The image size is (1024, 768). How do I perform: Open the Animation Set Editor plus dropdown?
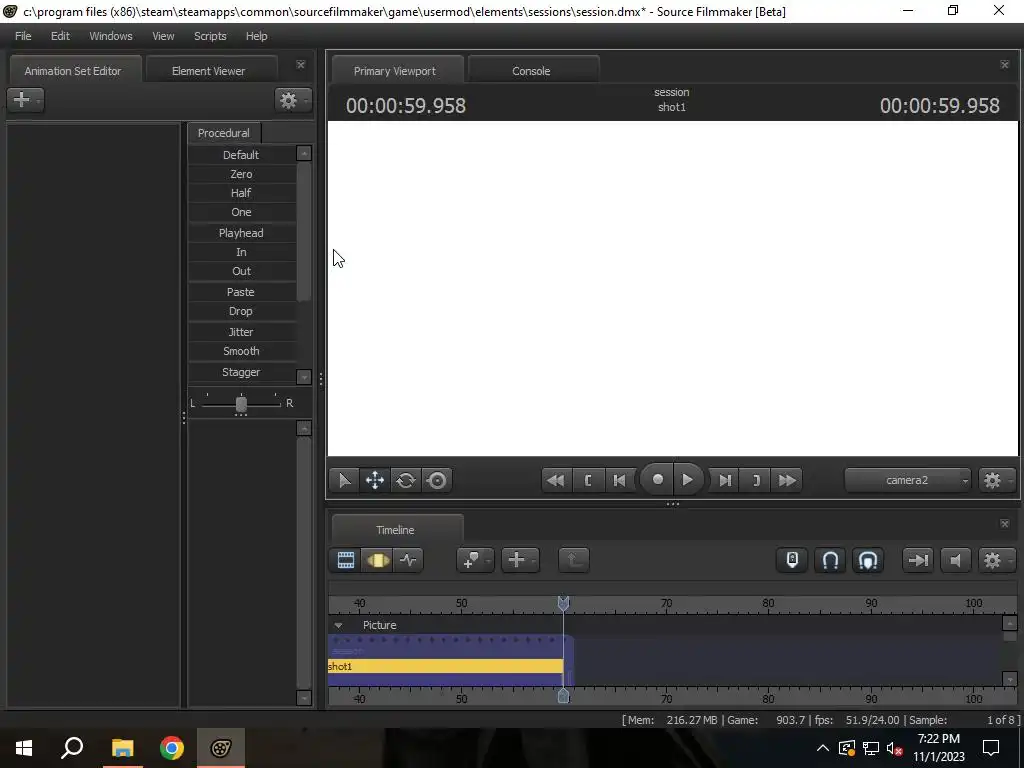tap(25, 100)
